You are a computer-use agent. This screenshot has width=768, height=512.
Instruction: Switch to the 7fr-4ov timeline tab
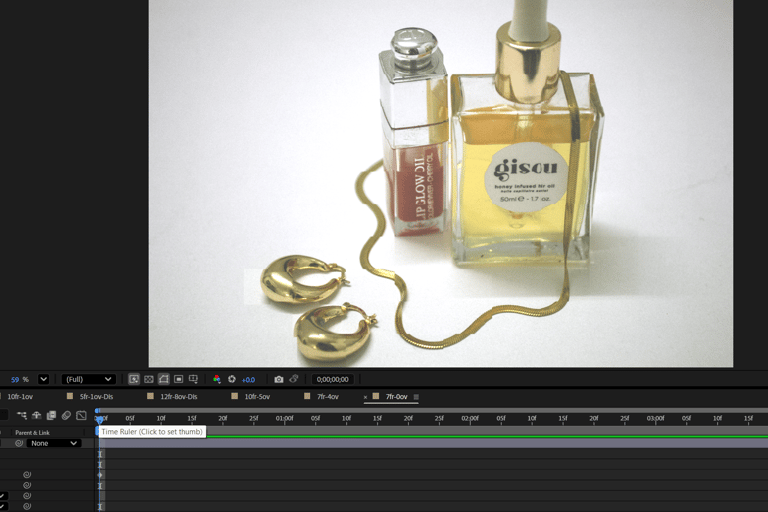(x=328, y=396)
